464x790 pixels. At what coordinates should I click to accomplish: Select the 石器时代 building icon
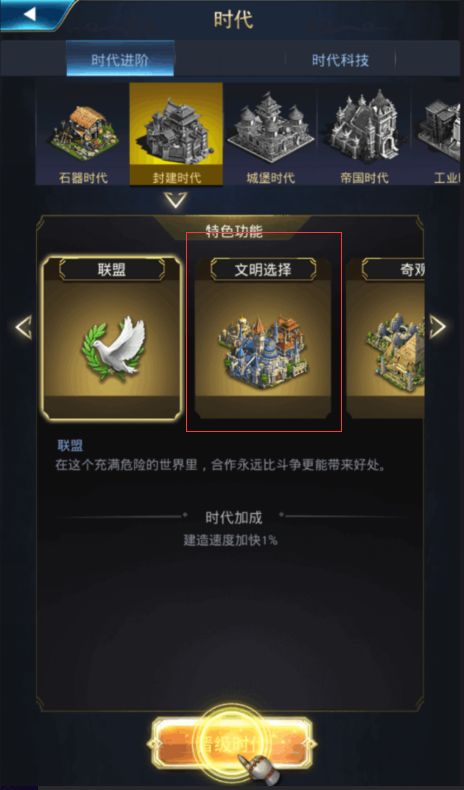[x=83, y=132]
